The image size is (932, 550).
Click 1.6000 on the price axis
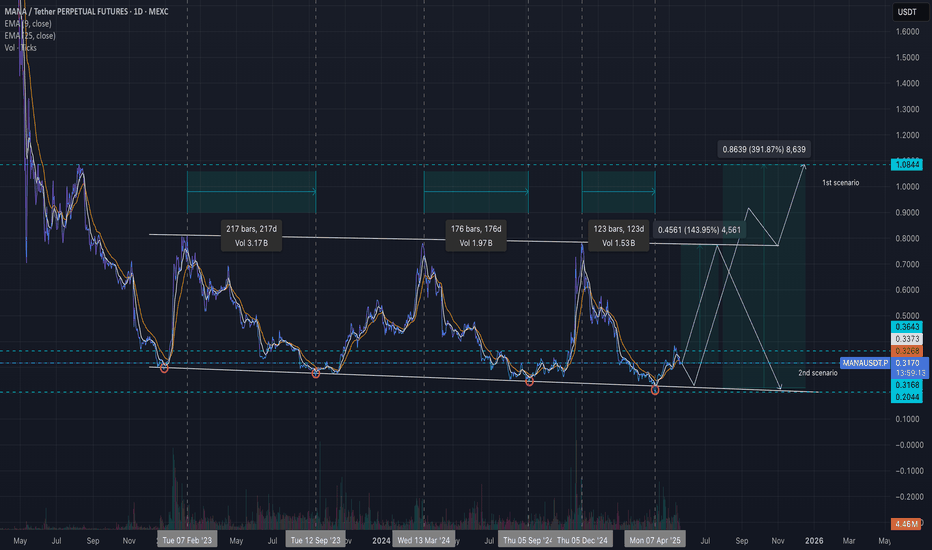click(907, 32)
